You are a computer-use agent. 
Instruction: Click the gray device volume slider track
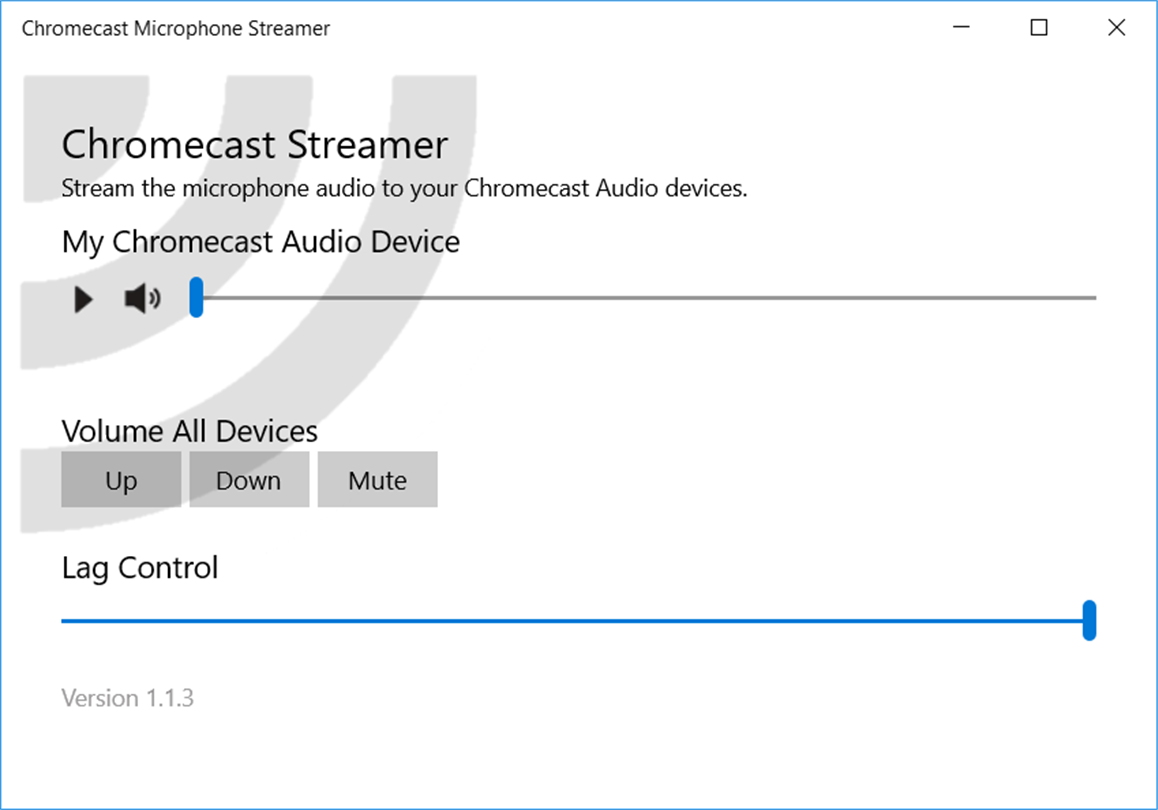click(x=650, y=298)
